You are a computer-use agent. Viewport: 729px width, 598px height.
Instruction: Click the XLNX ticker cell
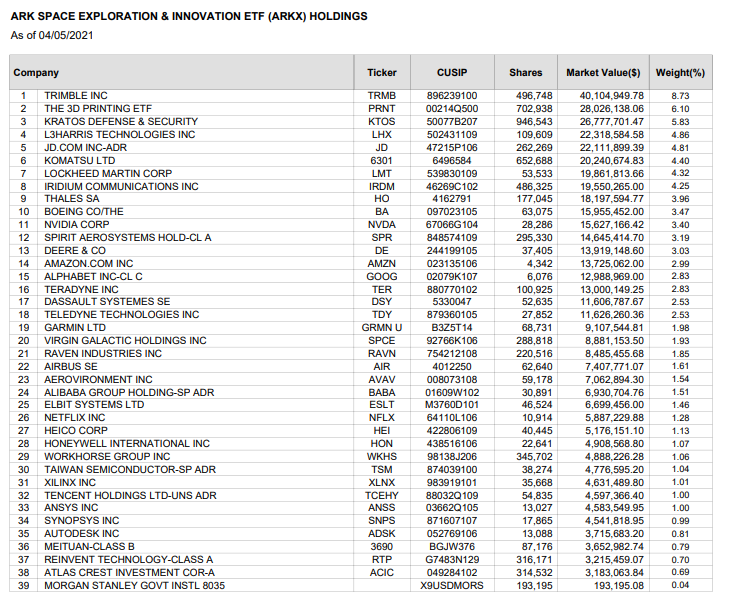[382, 483]
